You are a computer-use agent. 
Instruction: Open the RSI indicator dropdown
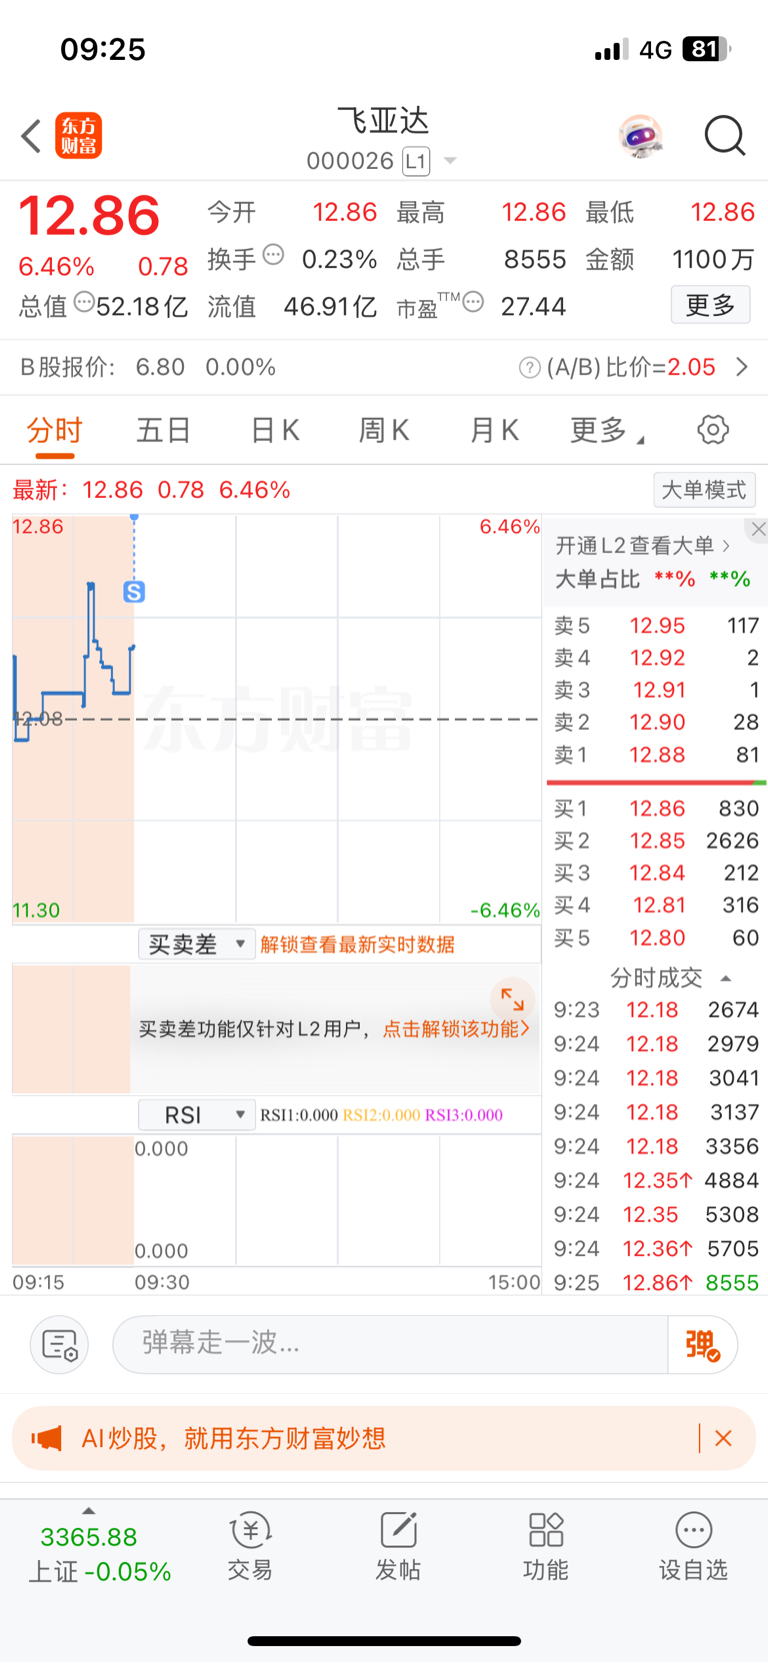[196, 1115]
